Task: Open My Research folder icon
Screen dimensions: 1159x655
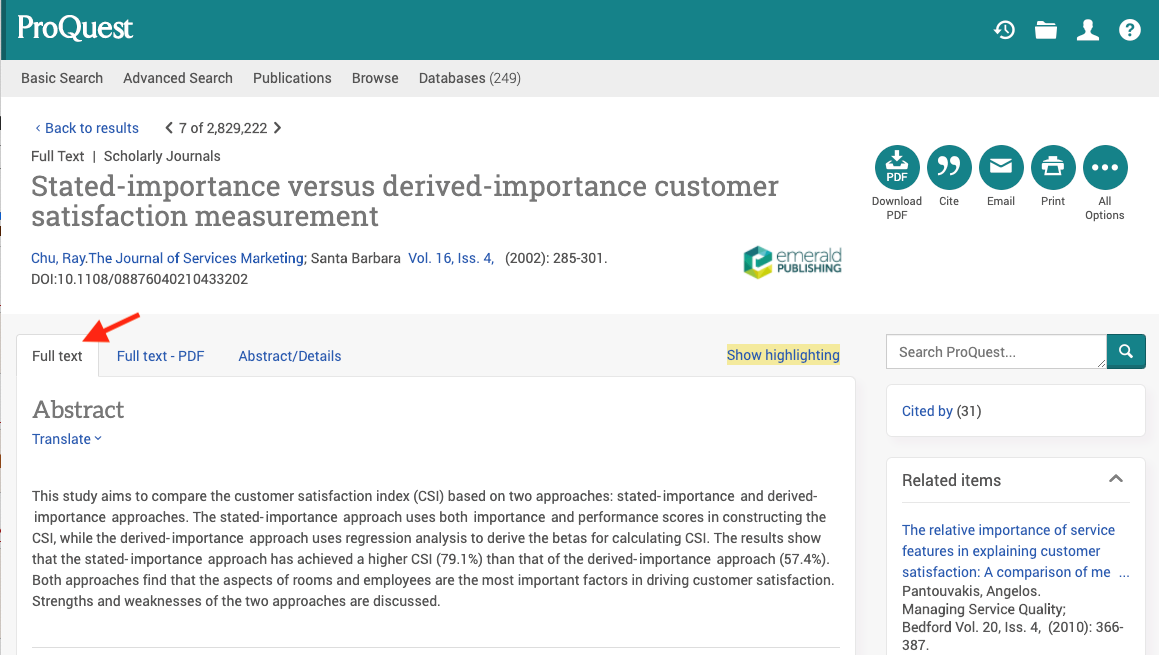Action: pyautogui.click(x=1046, y=30)
